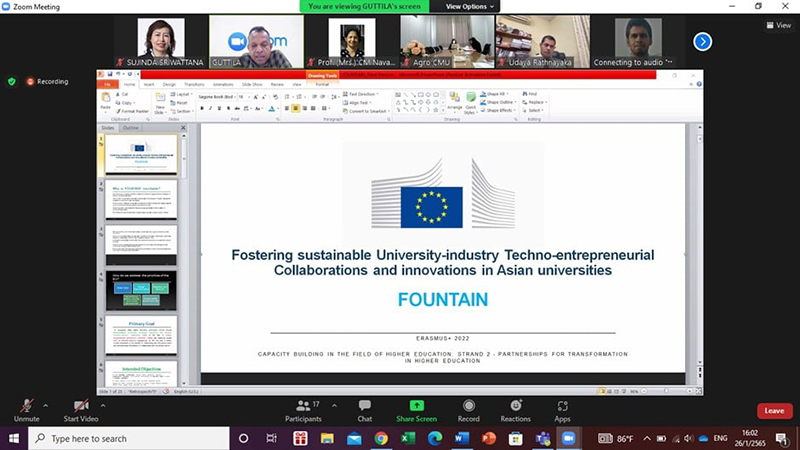Image resolution: width=800 pixels, height=450 pixels.
Task: Open the Shape Outline menu
Action: coord(497,102)
